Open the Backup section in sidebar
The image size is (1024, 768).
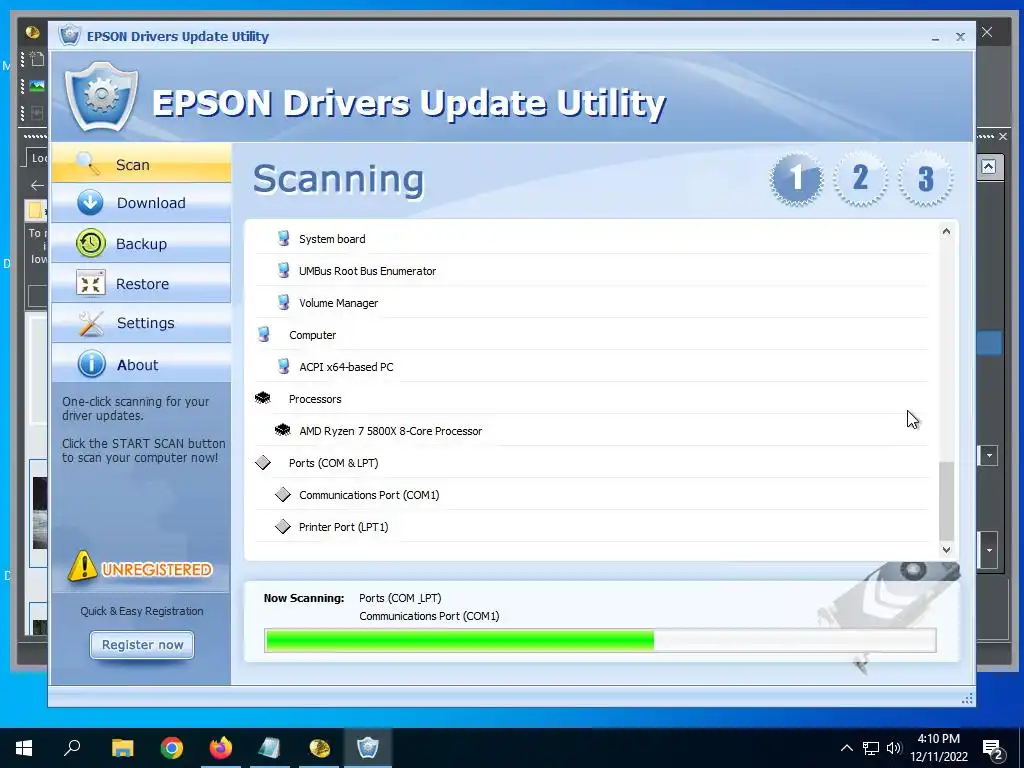coord(141,244)
